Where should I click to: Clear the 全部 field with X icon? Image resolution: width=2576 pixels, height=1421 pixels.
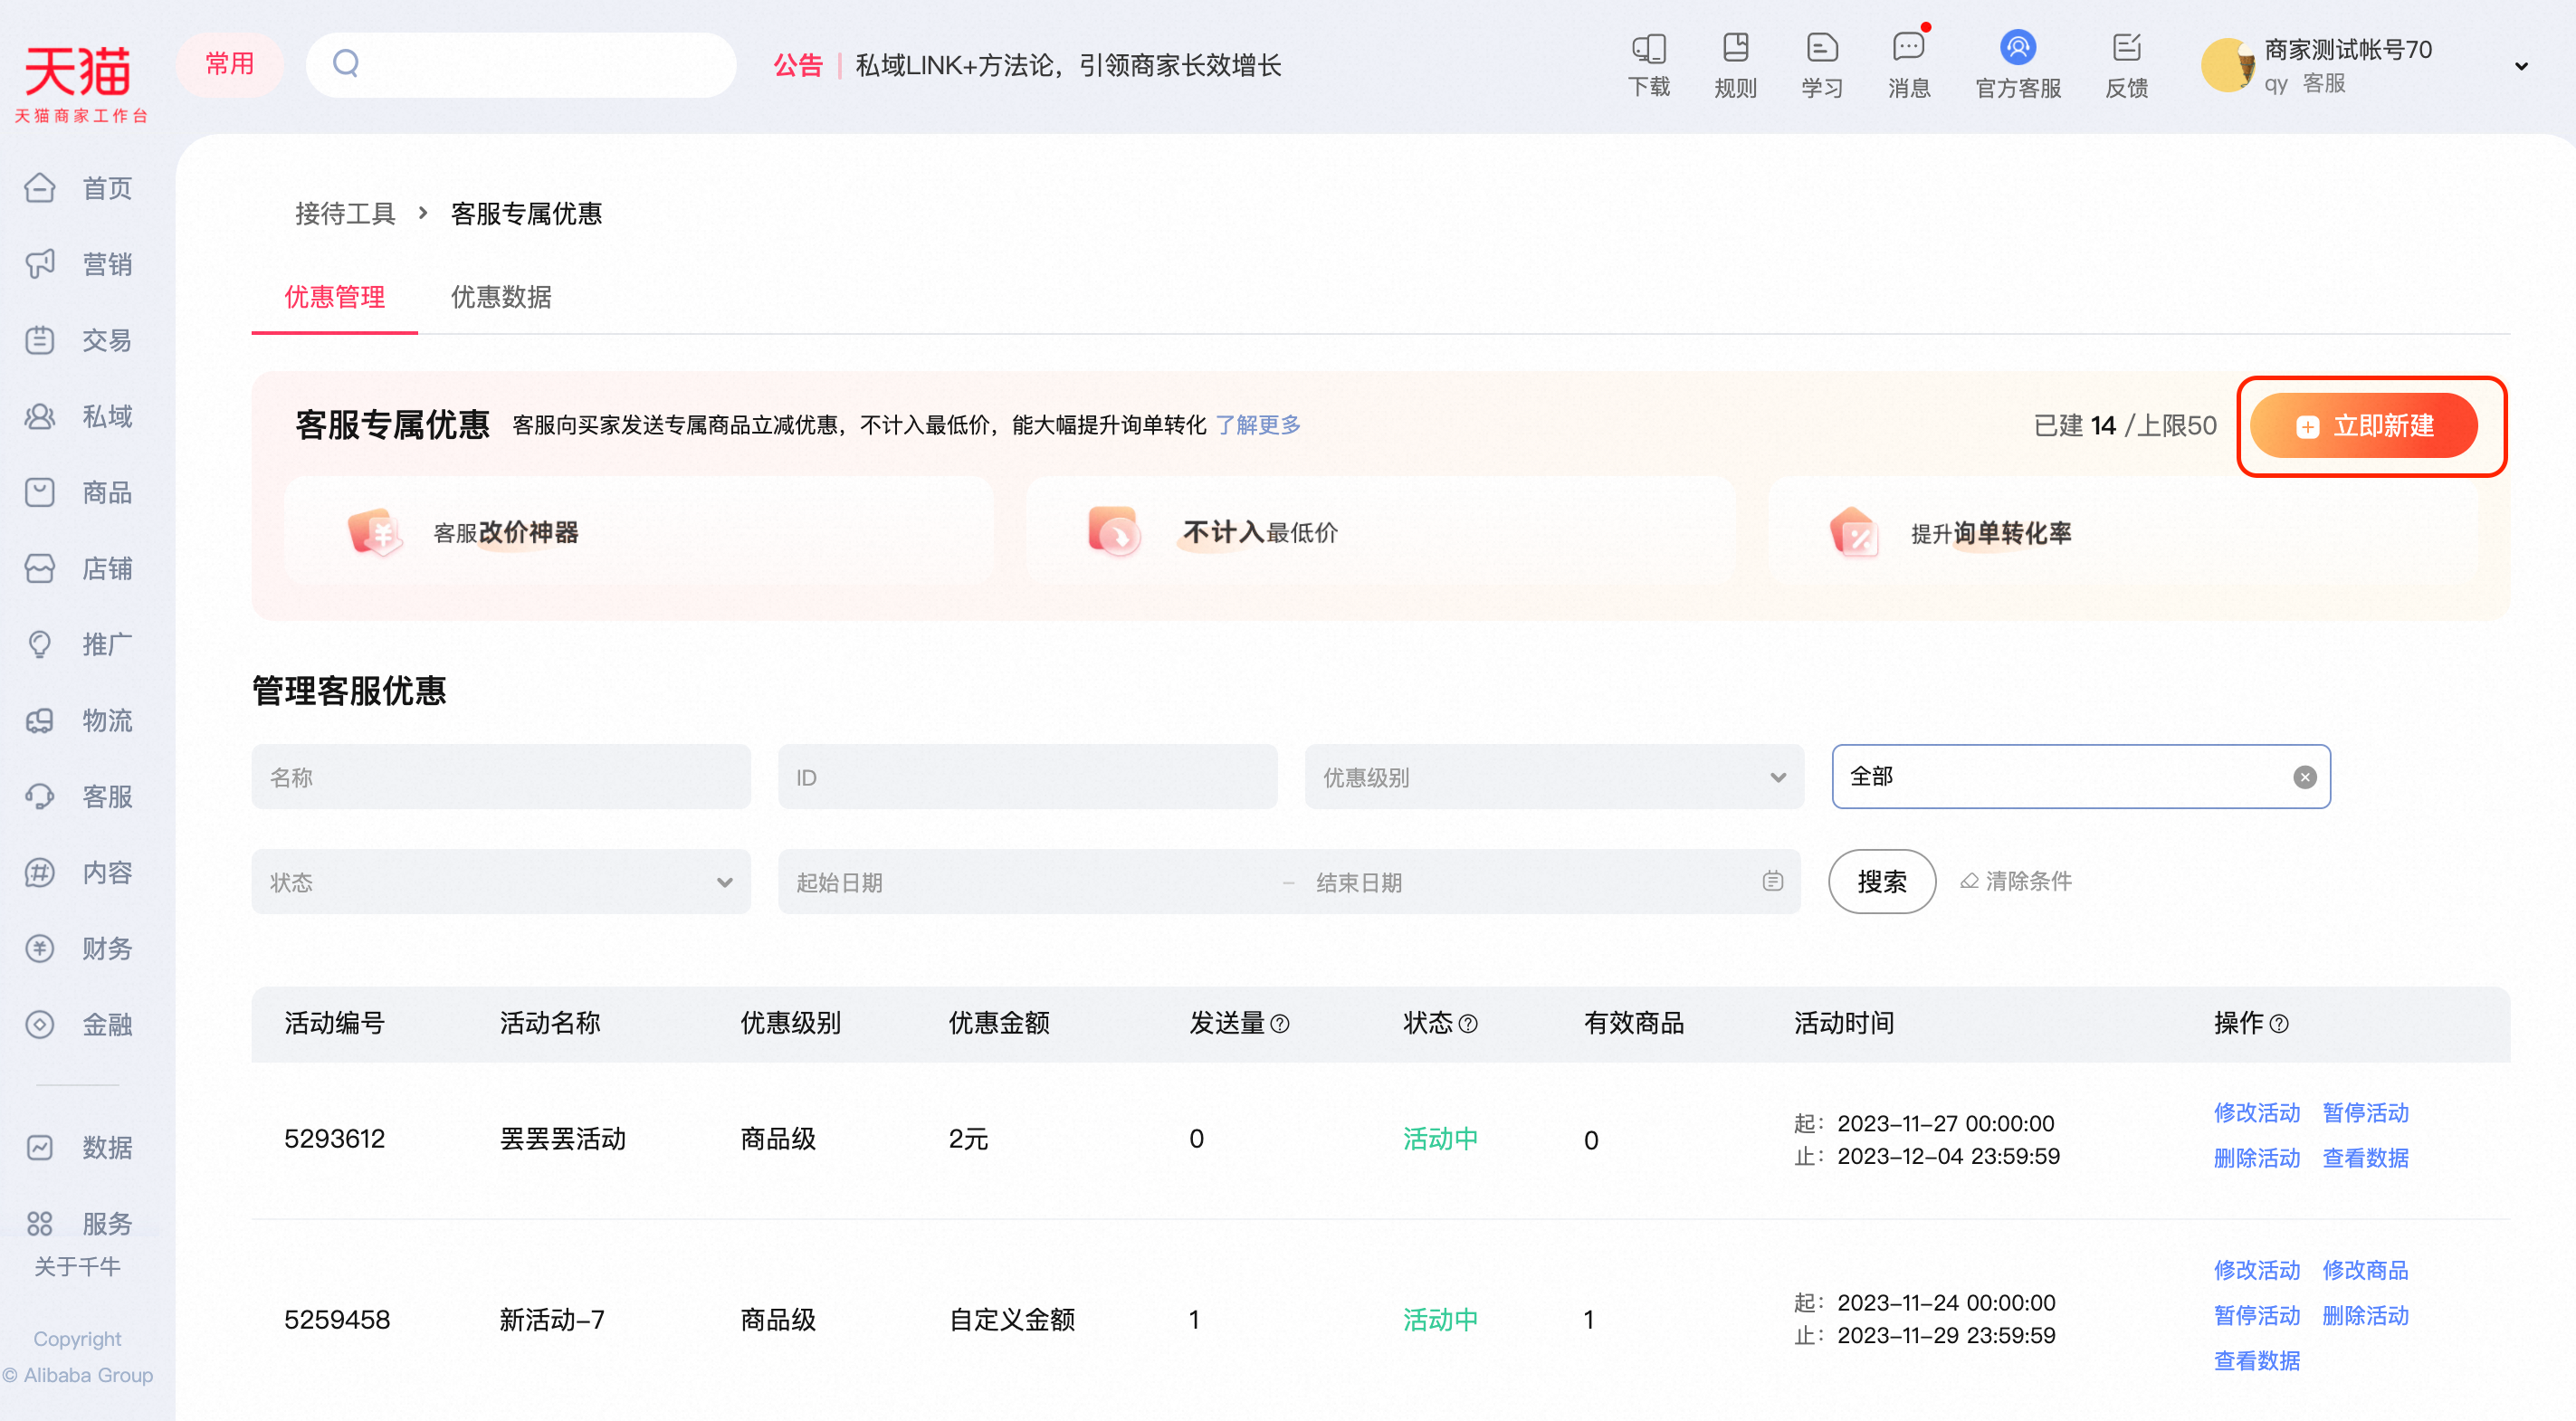coord(2304,777)
